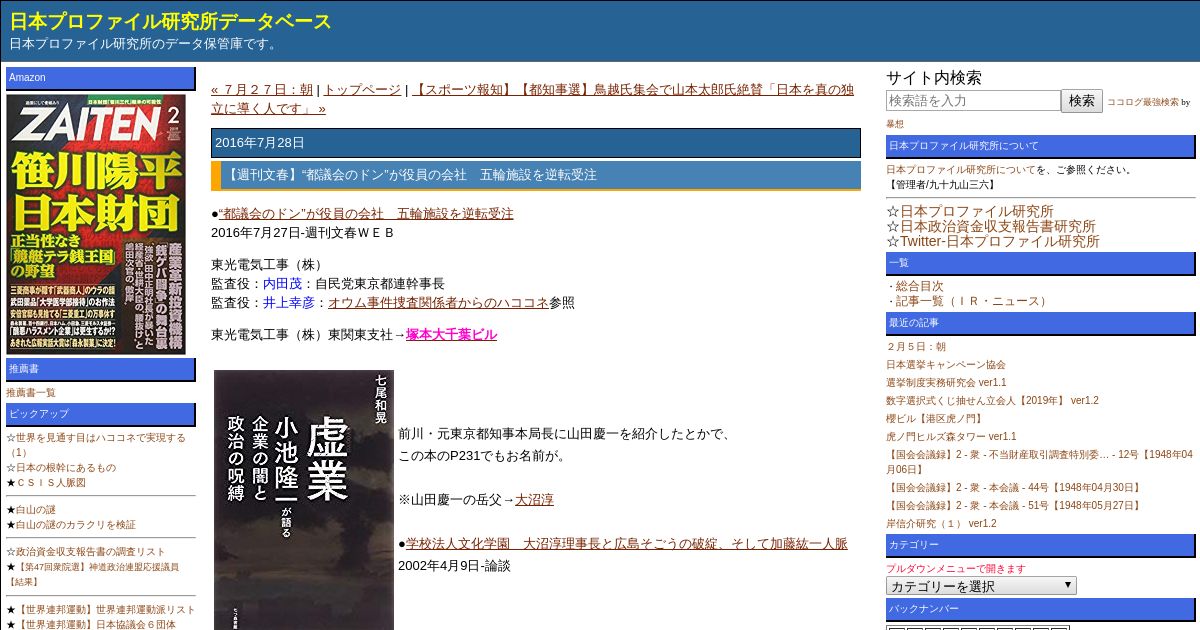This screenshot has height=630, width=1200.
Task: Open 推薦書一覧 link in sidebar
Action: coord(31,393)
